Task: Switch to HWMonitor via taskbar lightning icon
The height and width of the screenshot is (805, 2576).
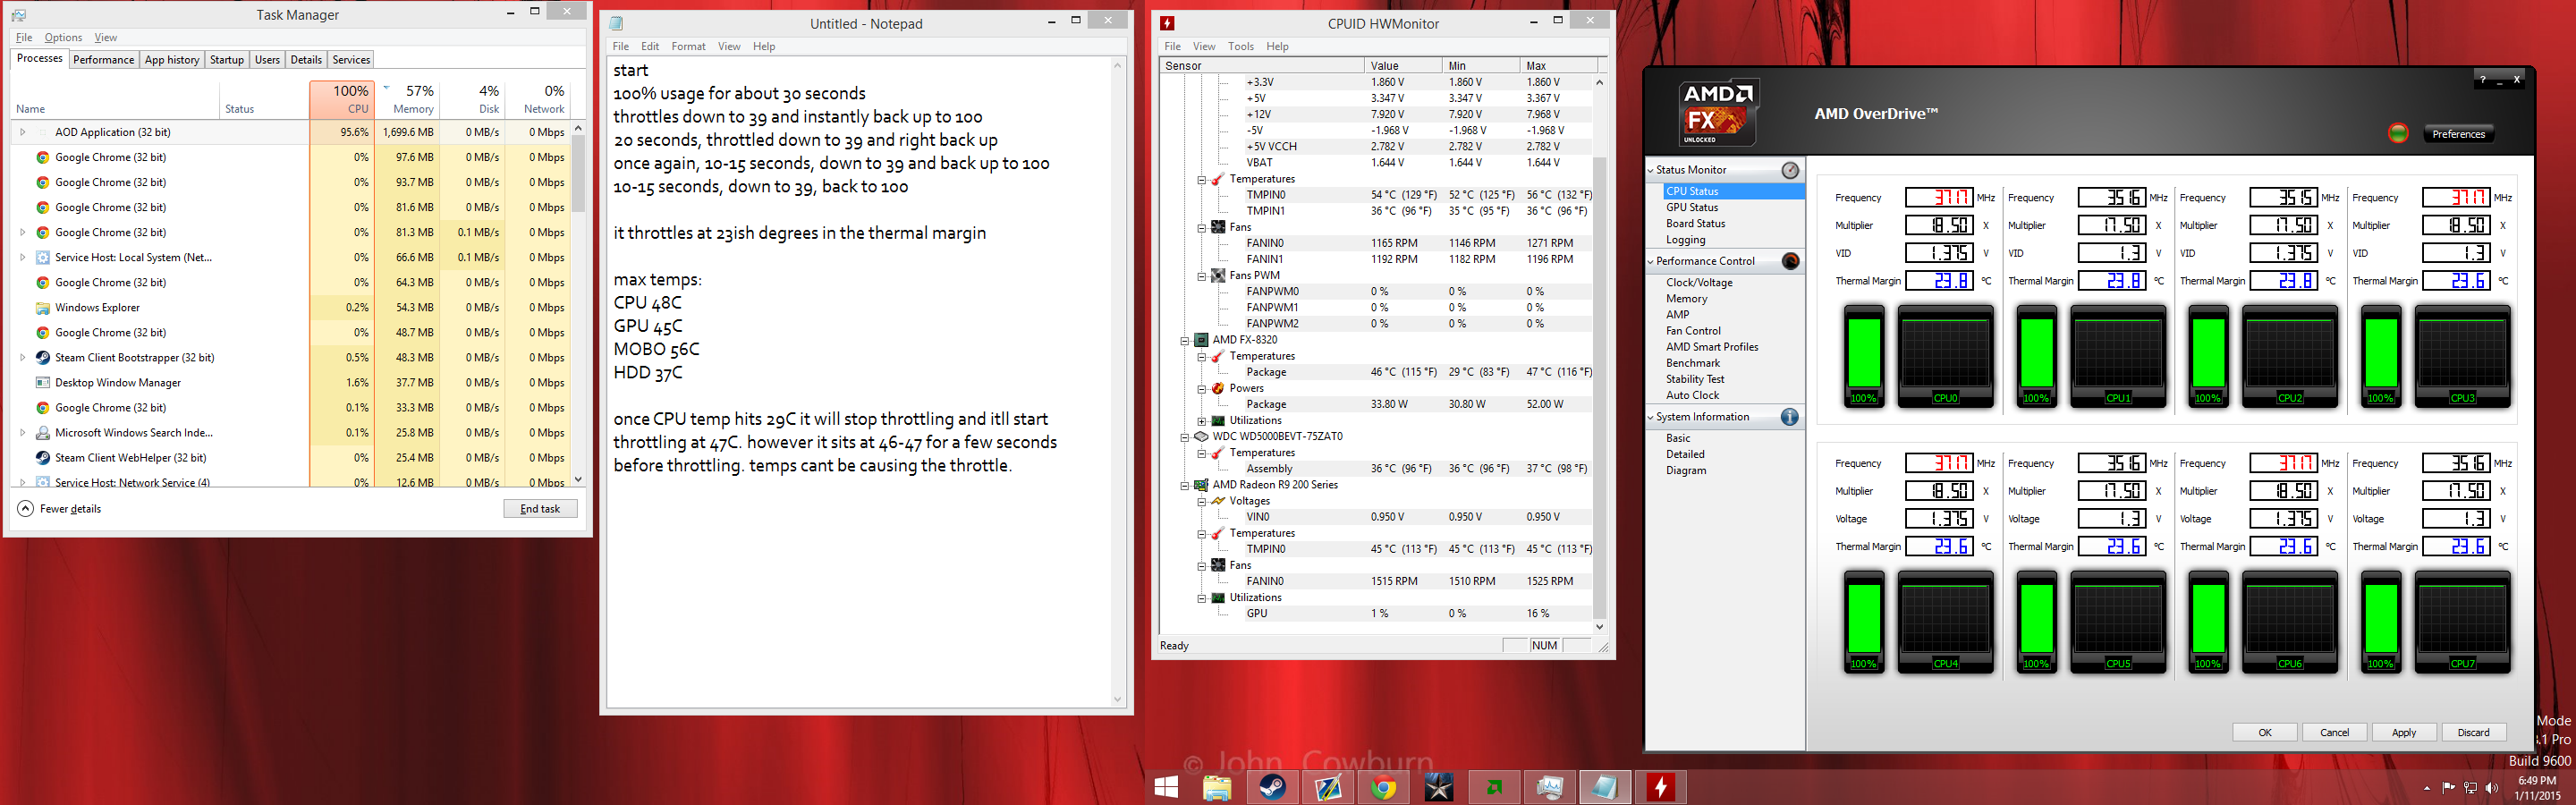Action: (1661, 787)
